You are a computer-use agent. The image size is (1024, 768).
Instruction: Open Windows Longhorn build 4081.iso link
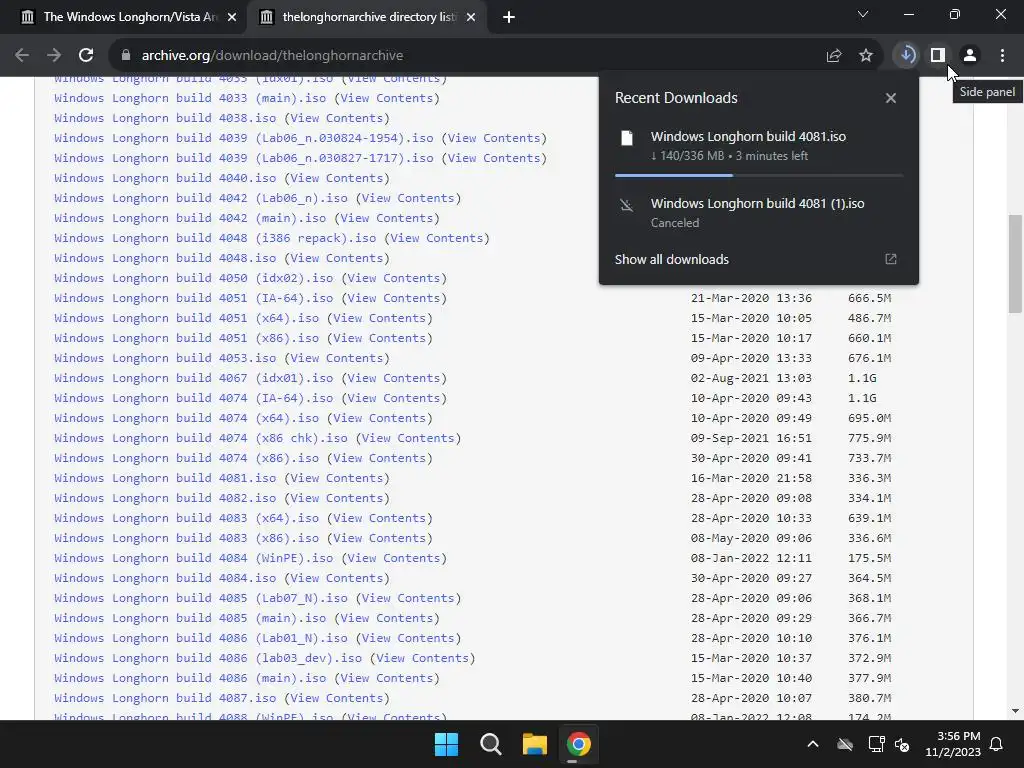pos(165,478)
